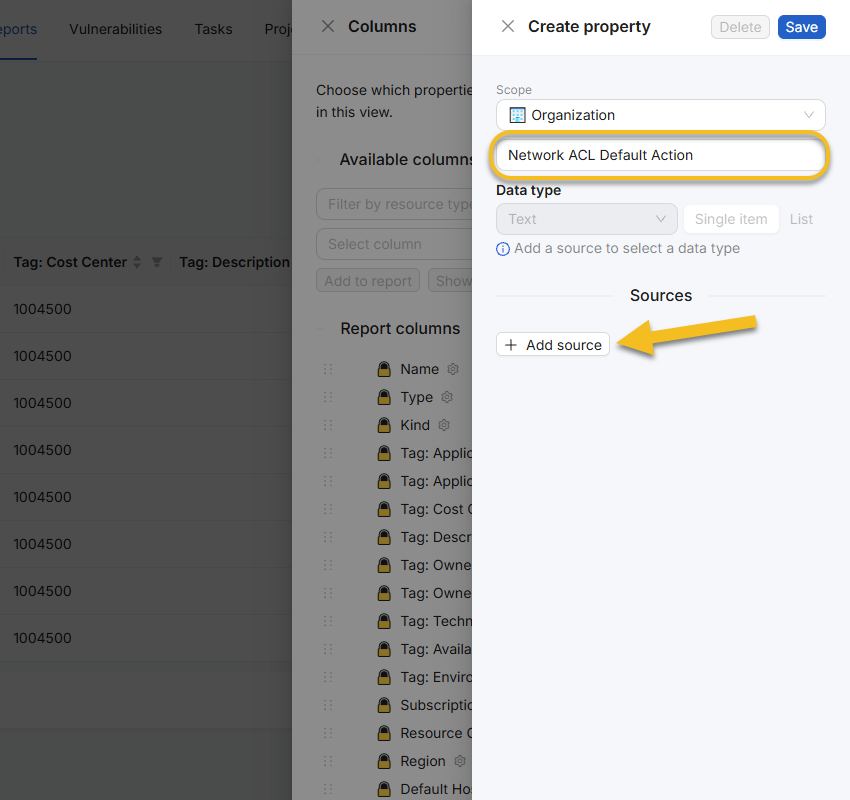The height and width of the screenshot is (800, 850).
Task: Save the new property
Action: coord(801,27)
